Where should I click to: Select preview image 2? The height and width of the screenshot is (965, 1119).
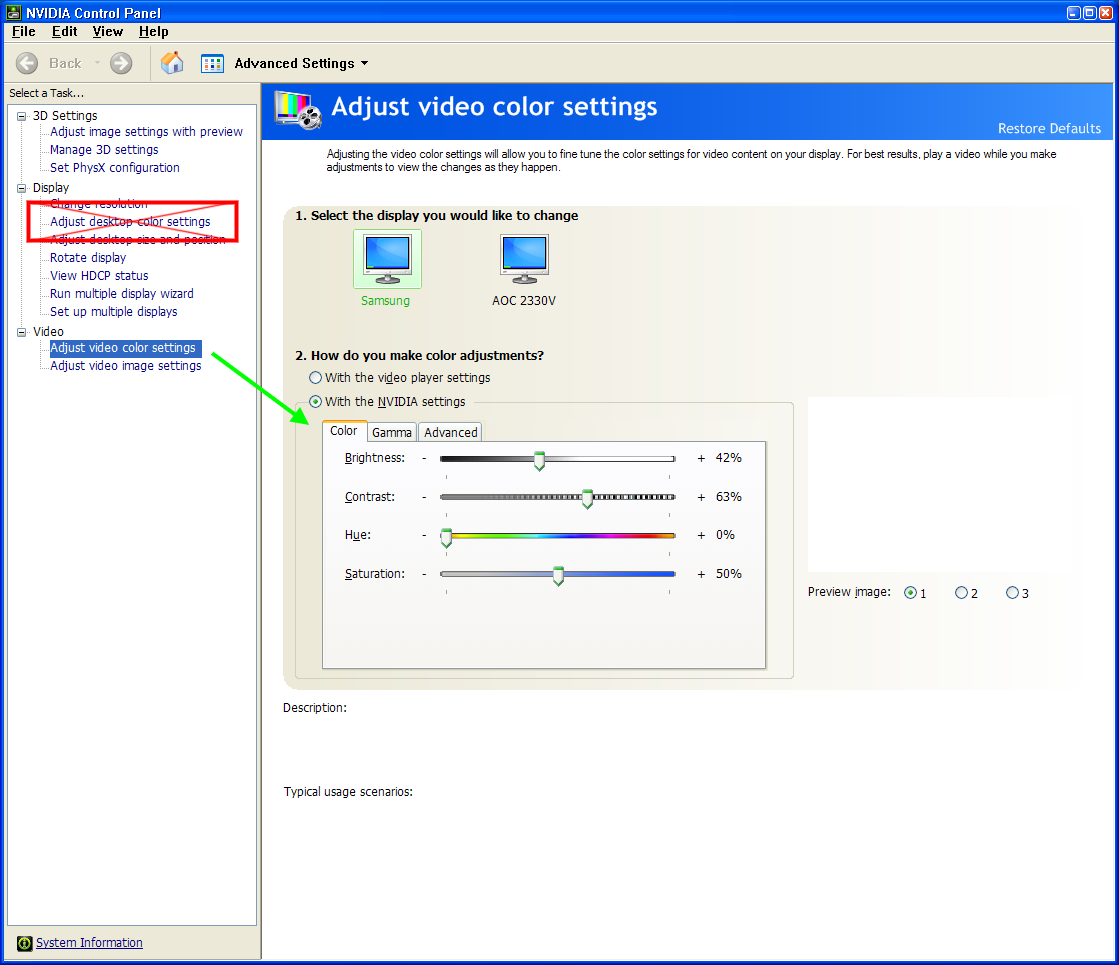(x=961, y=592)
